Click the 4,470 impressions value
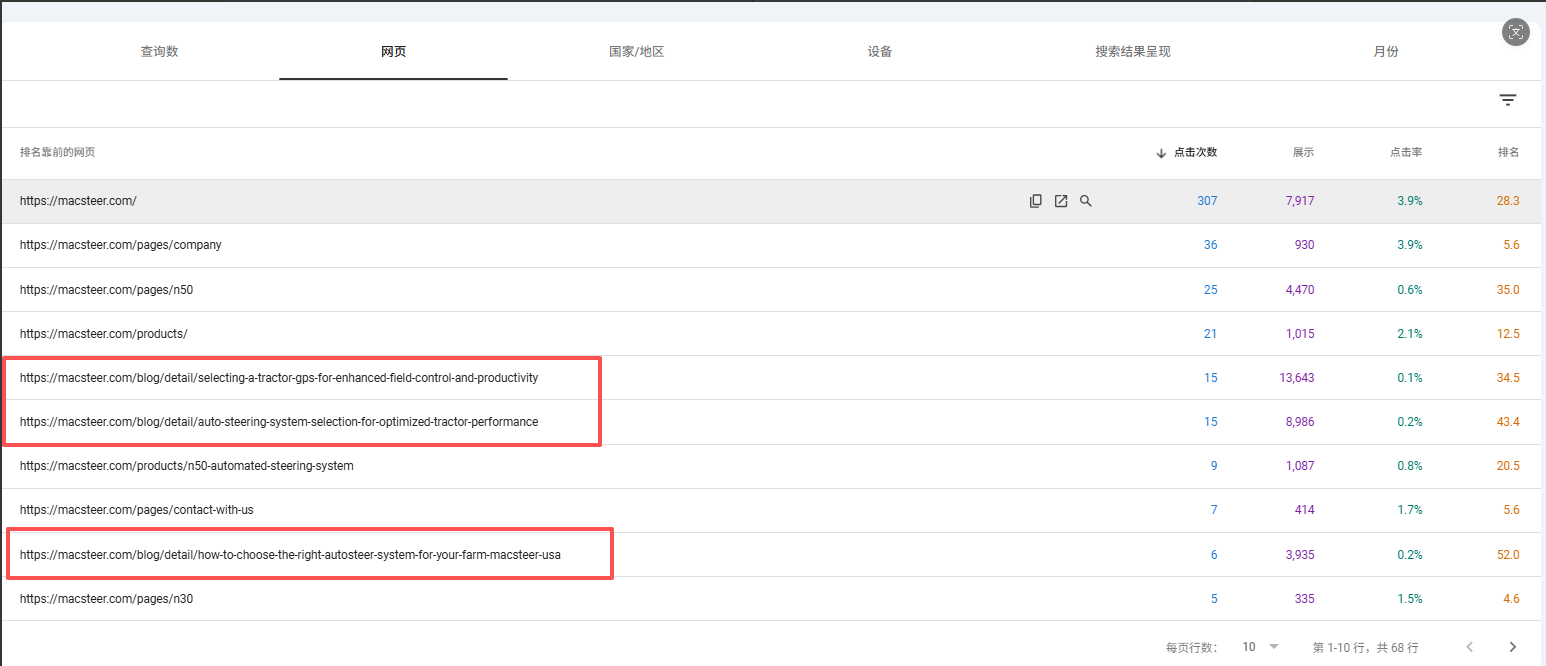Viewport: 1546px width, 666px height. tap(1300, 290)
